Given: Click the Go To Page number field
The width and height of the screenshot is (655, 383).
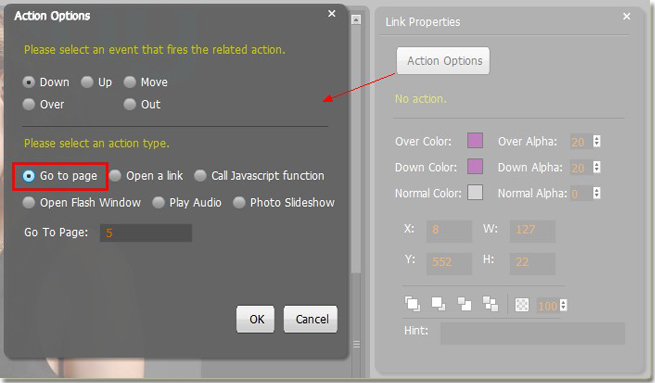Looking at the screenshot, I should point(146,233).
